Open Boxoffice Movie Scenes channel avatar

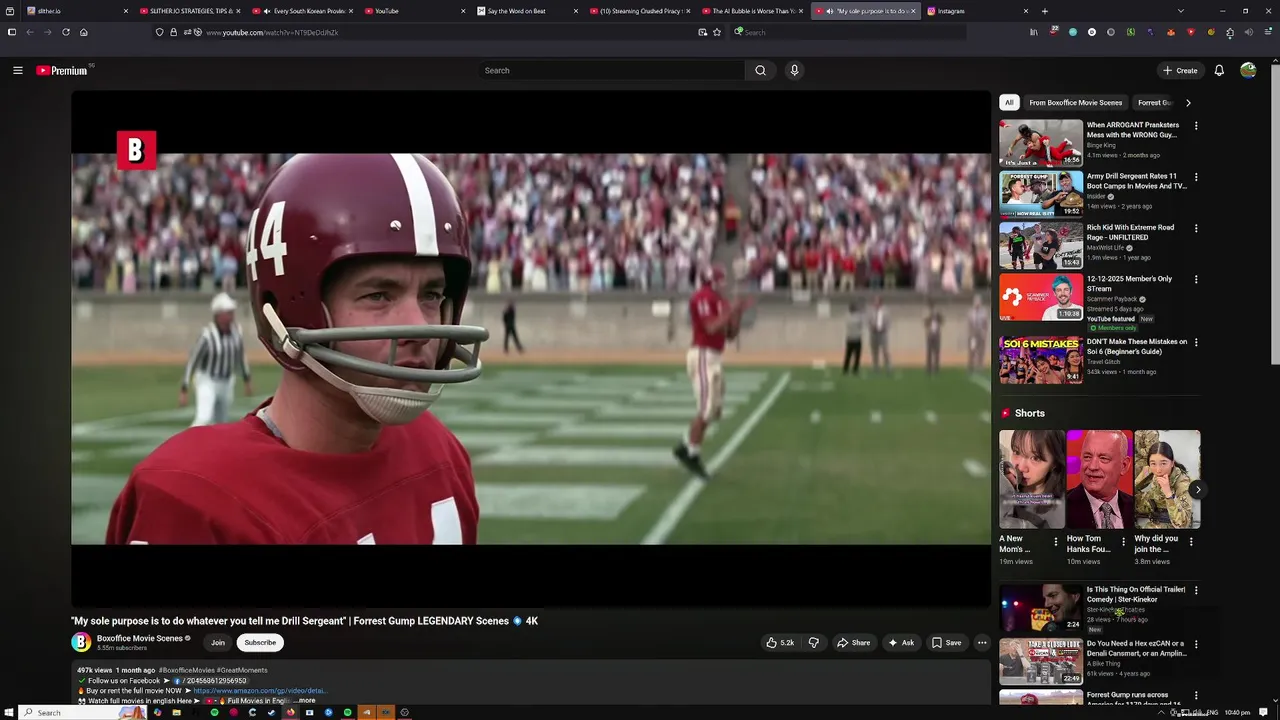click(81, 642)
